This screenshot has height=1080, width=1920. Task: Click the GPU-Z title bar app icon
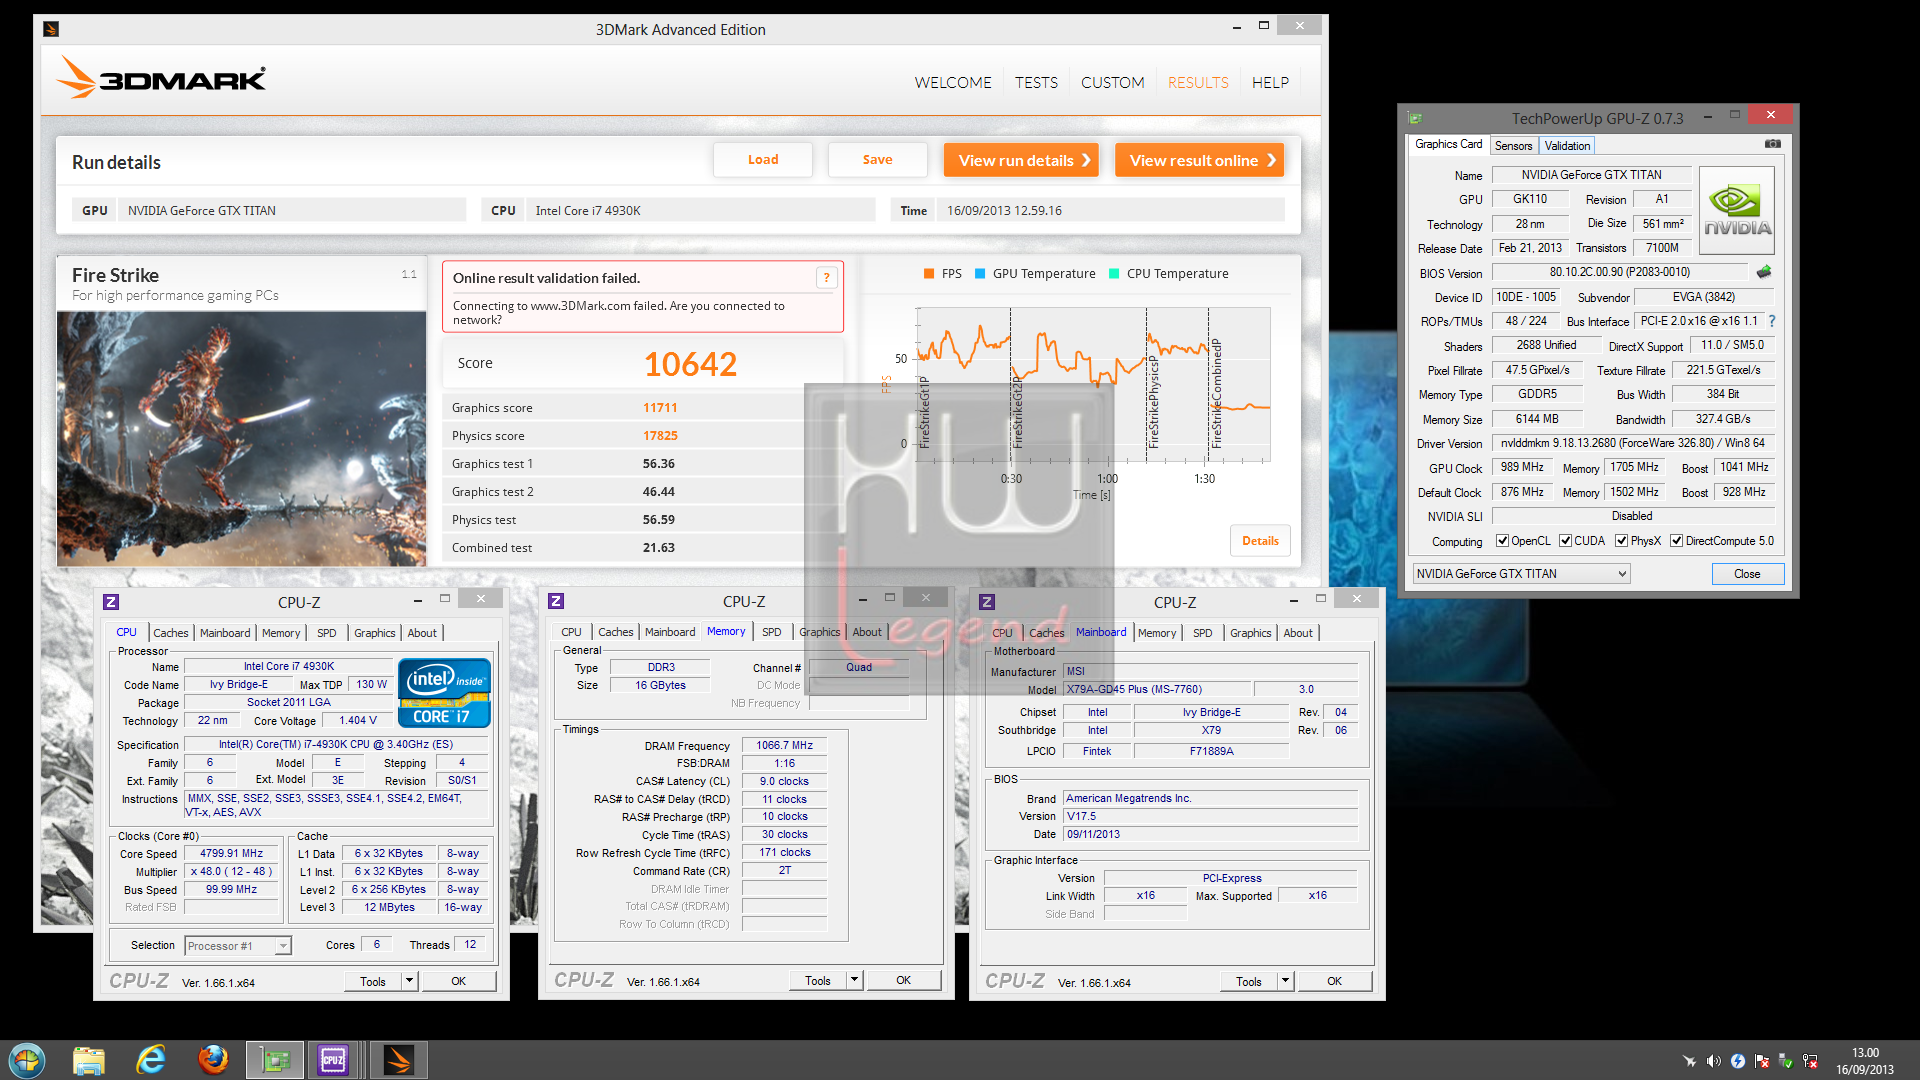click(1415, 118)
